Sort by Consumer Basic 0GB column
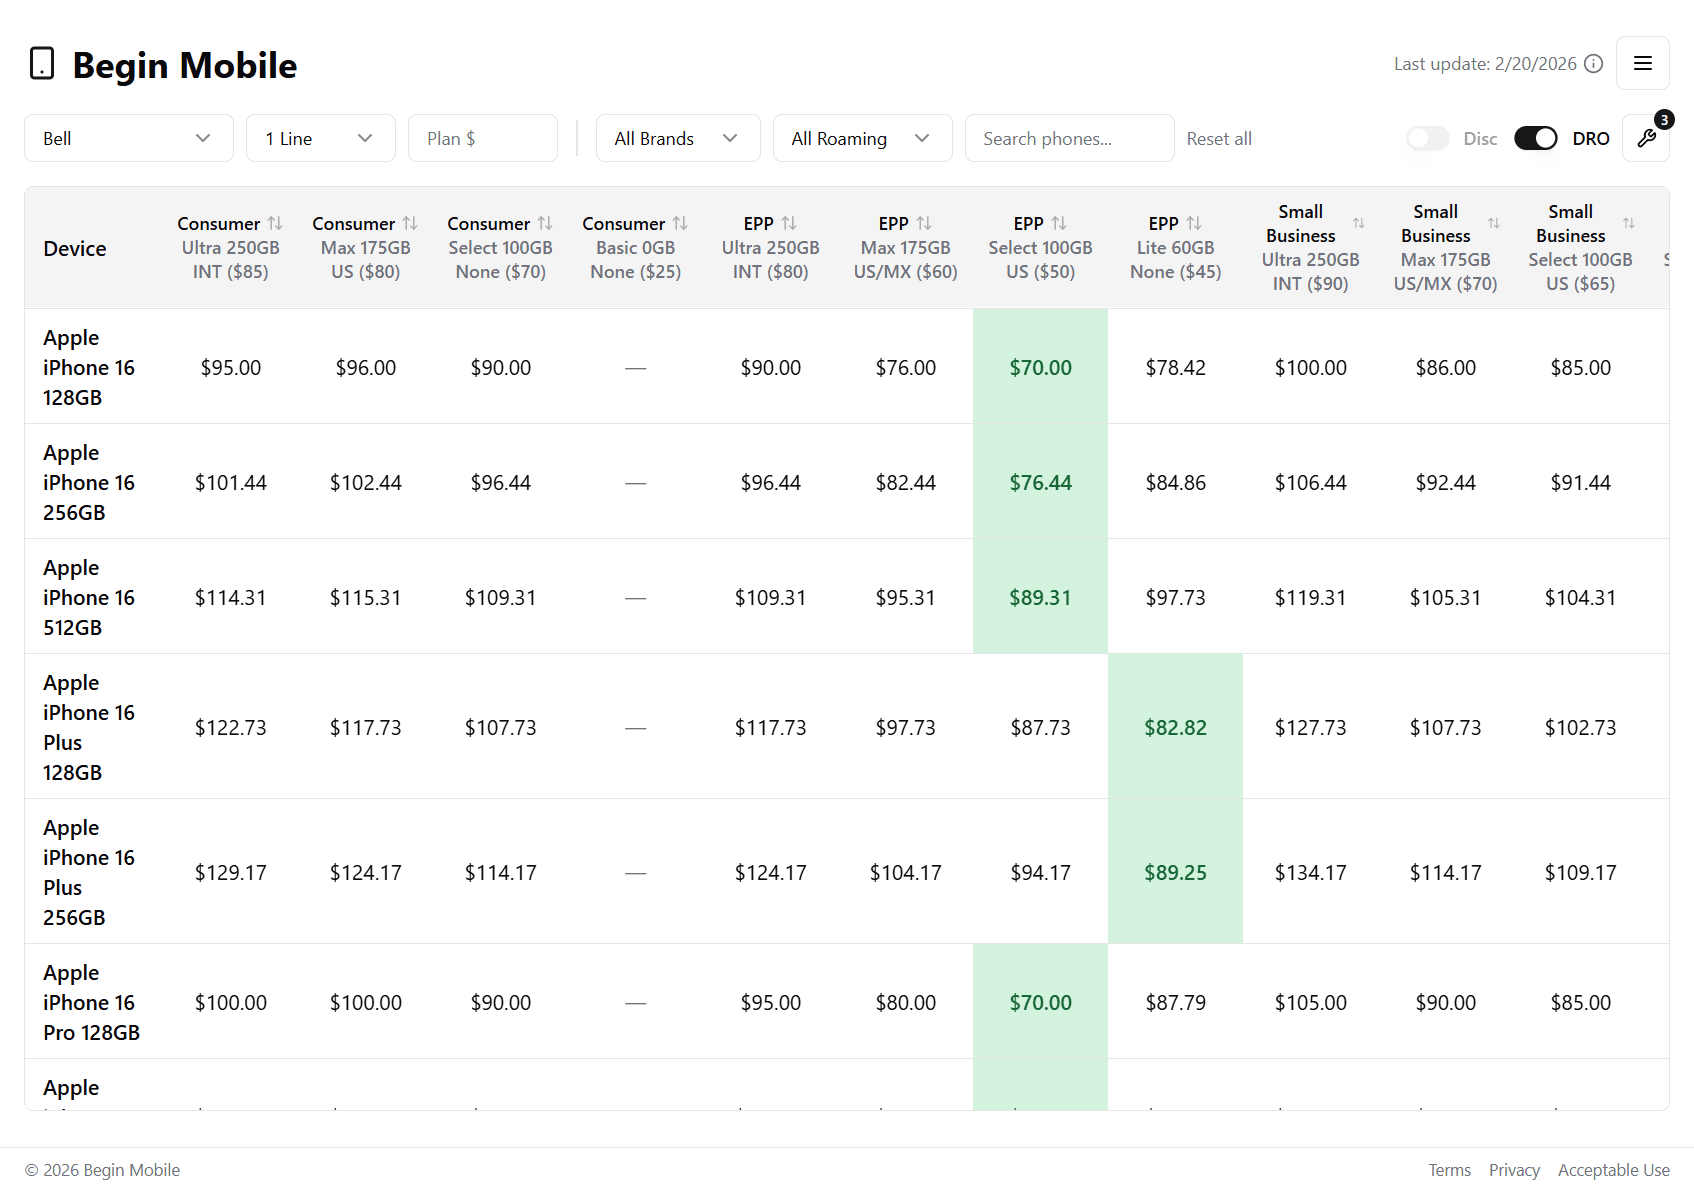 click(x=680, y=223)
